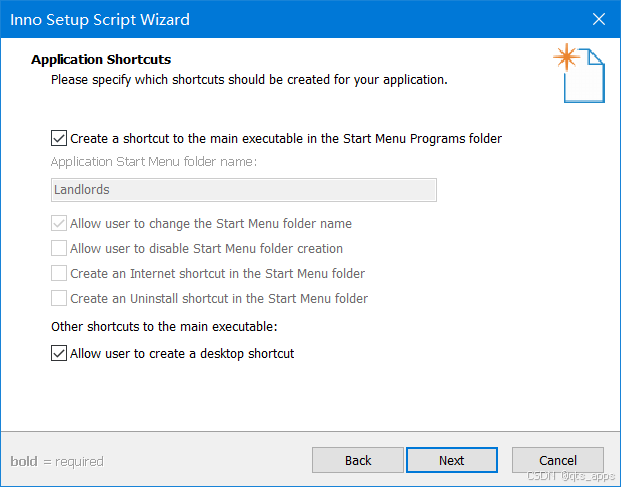Click the Please specify which shortcuts description text

click(x=249, y=80)
